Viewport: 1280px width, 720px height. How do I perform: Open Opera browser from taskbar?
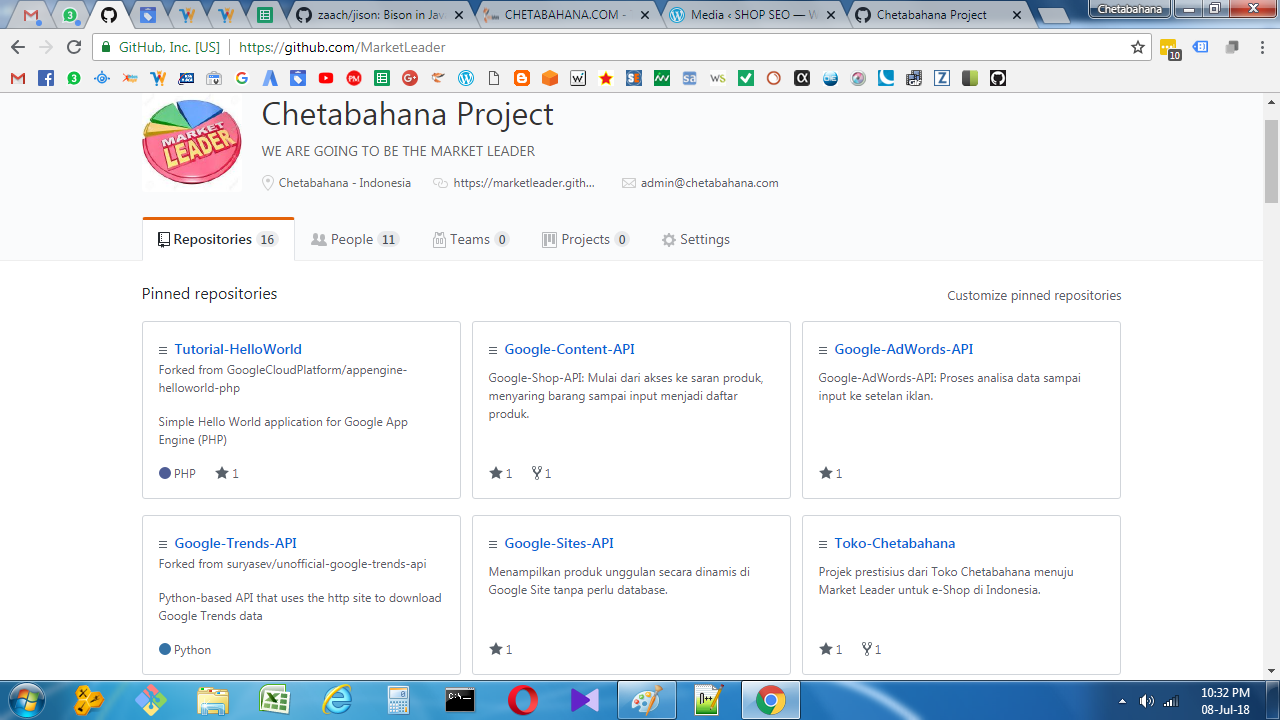522,700
